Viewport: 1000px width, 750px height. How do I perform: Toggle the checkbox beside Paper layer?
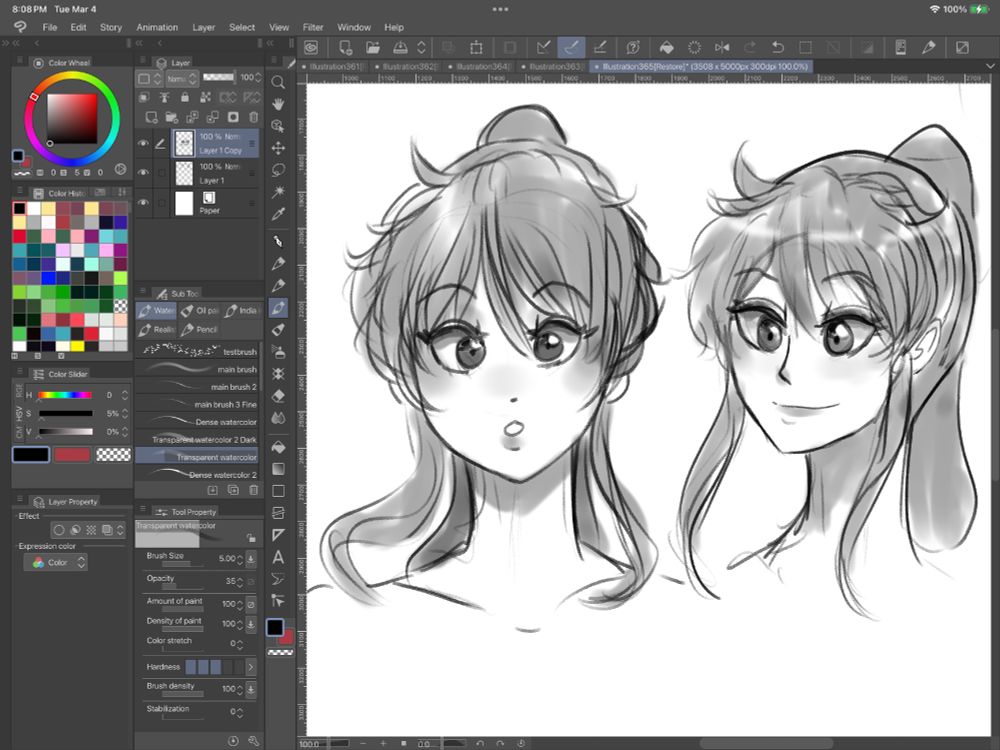pos(161,203)
